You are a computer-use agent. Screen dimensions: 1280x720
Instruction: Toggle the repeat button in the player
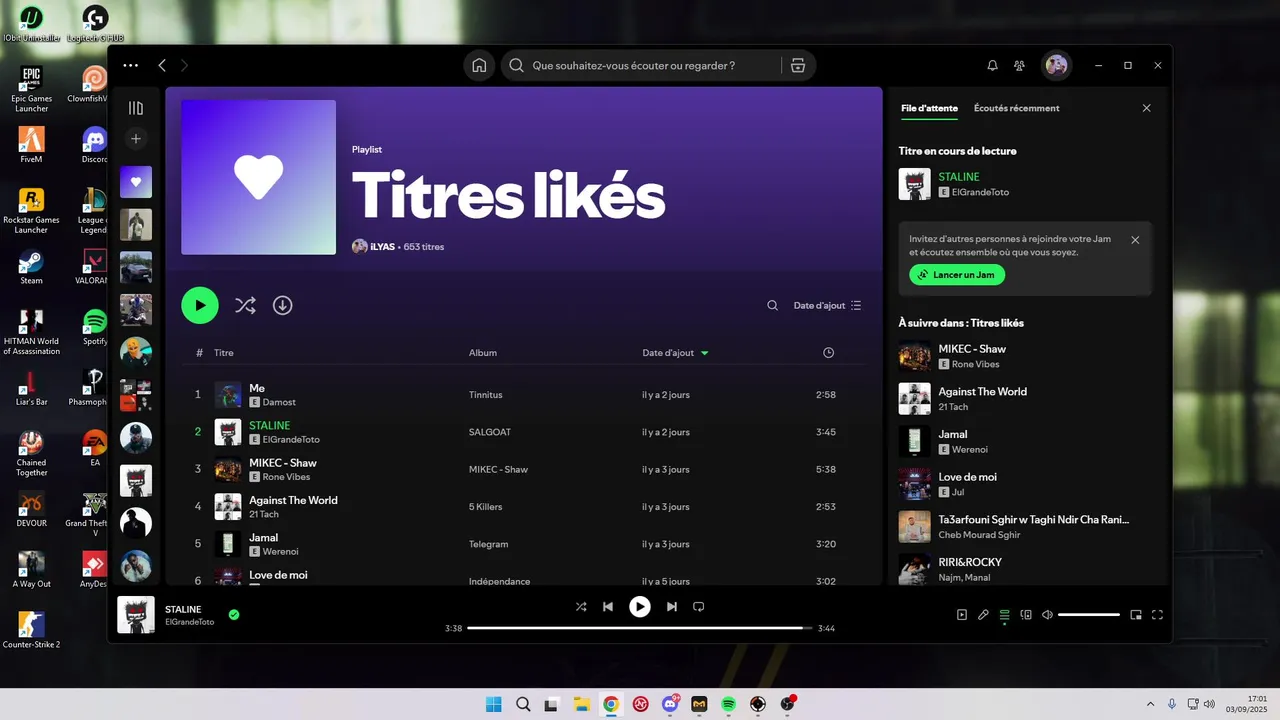tap(699, 607)
